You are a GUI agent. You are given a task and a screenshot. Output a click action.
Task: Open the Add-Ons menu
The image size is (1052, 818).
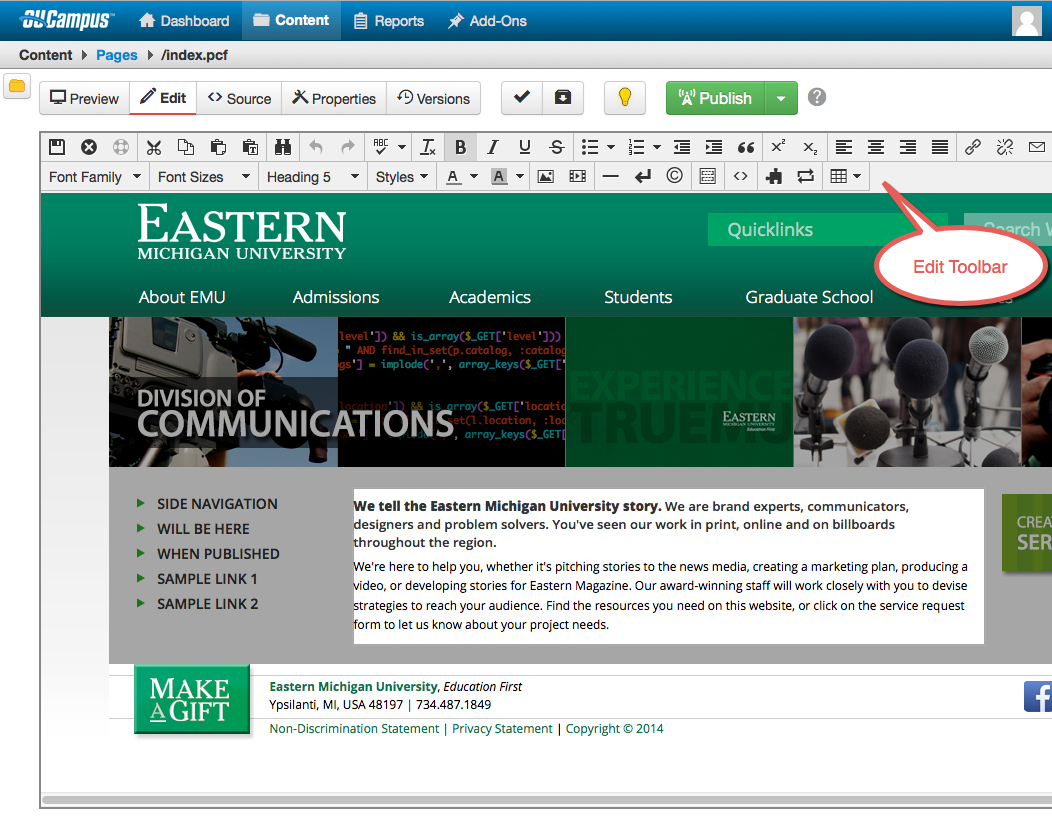(x=487, y=21)
